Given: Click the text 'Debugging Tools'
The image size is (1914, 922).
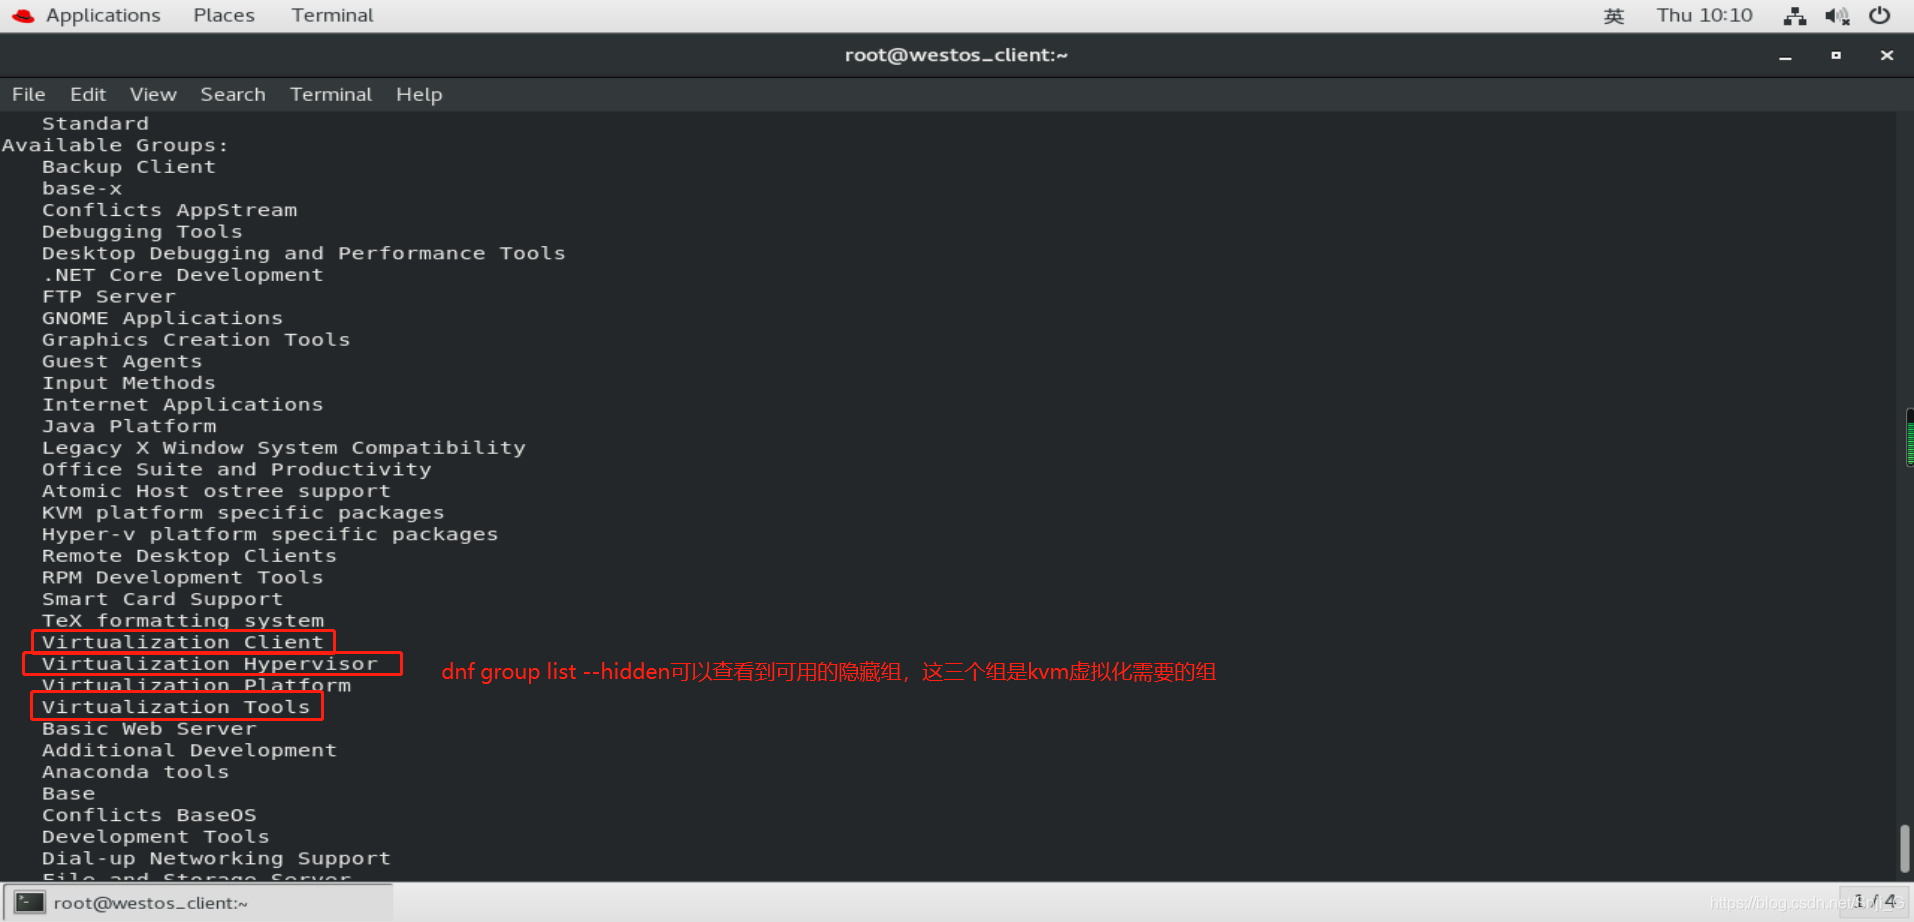Looking at the screenshot, I should coord(142,232).
